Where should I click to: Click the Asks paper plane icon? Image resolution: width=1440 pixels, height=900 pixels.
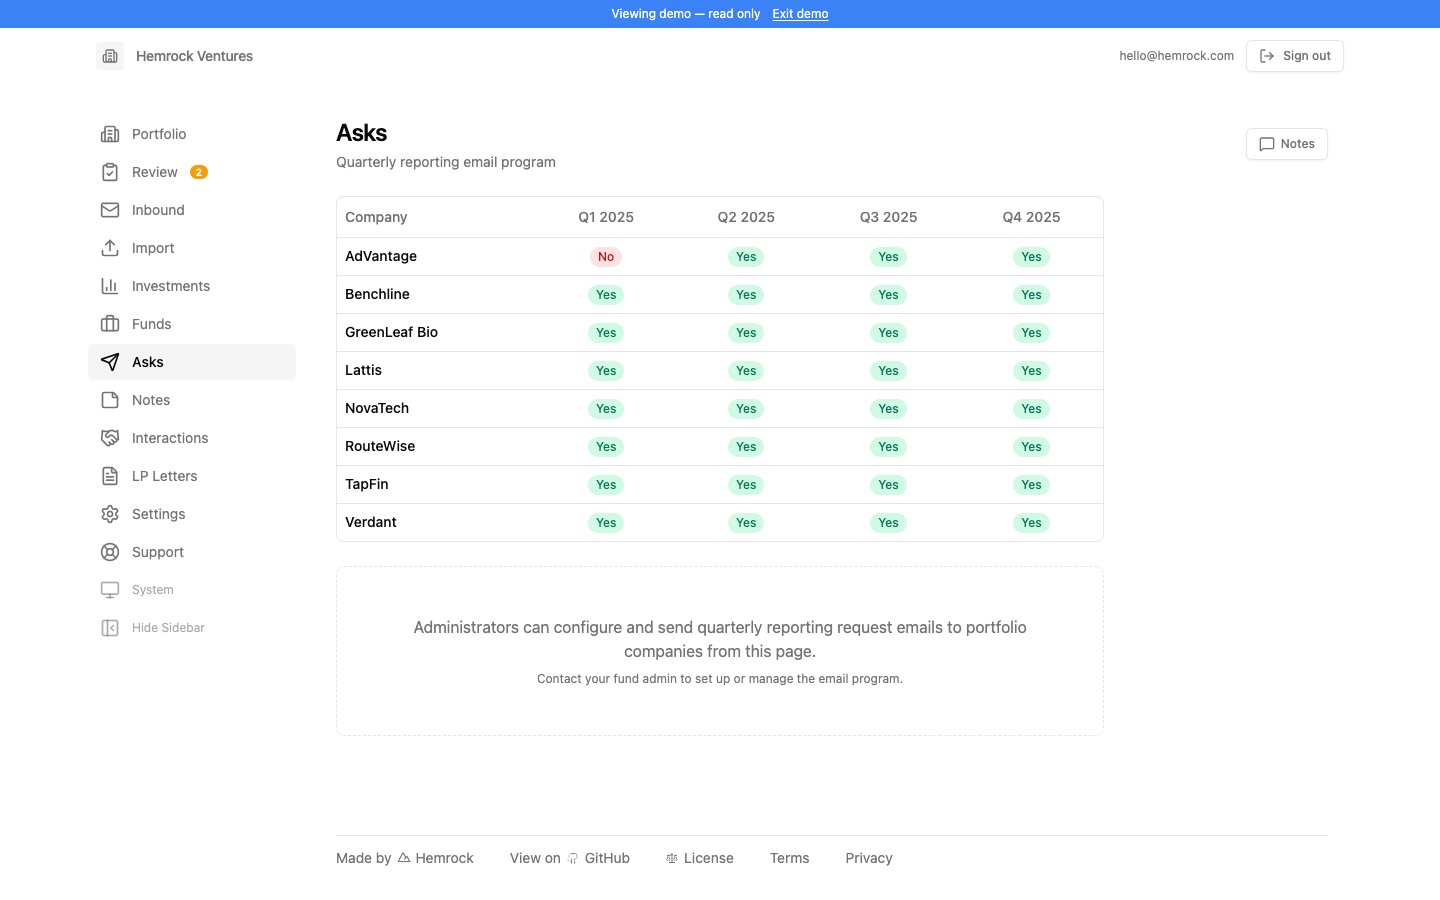110,362
